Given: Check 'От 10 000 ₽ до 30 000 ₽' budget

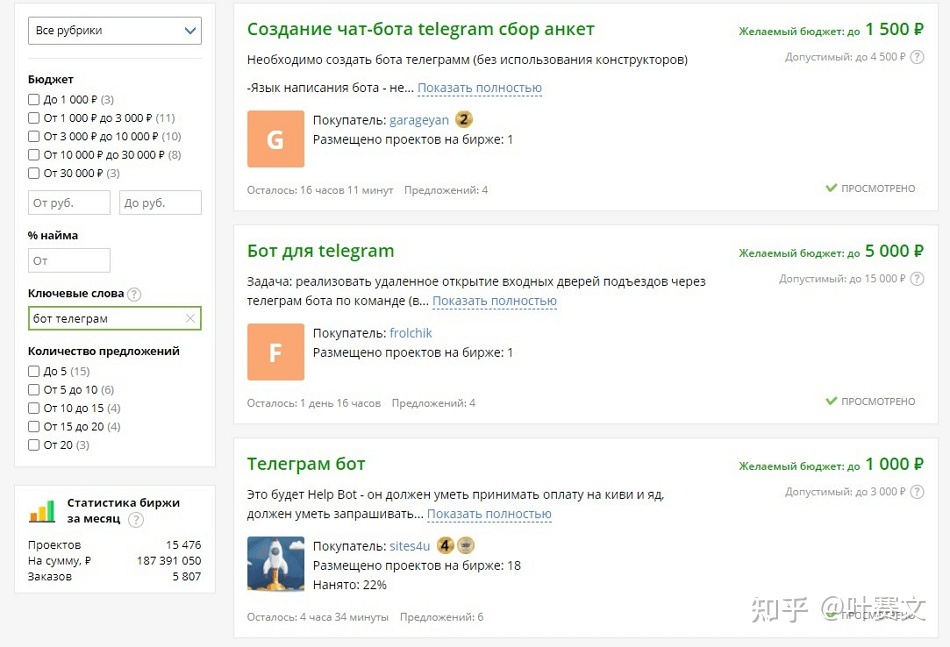Looking at the screenshot, I should pyautogui.click(x=34, y=154).
